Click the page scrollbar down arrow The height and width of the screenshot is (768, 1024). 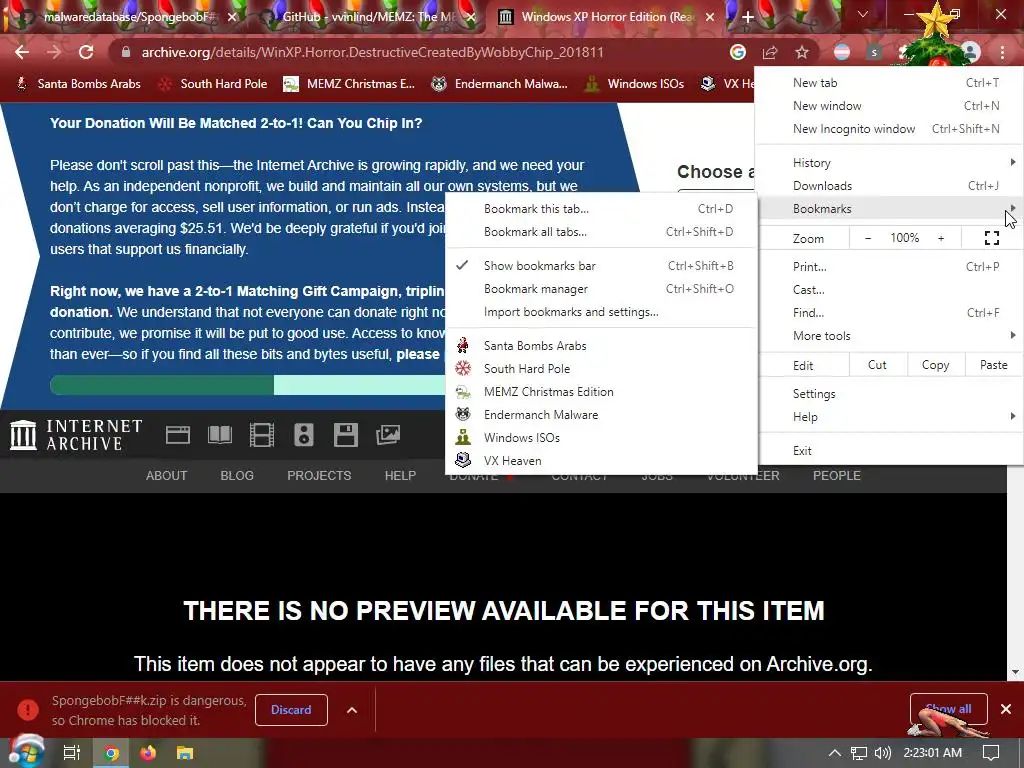pos(1015,672)
